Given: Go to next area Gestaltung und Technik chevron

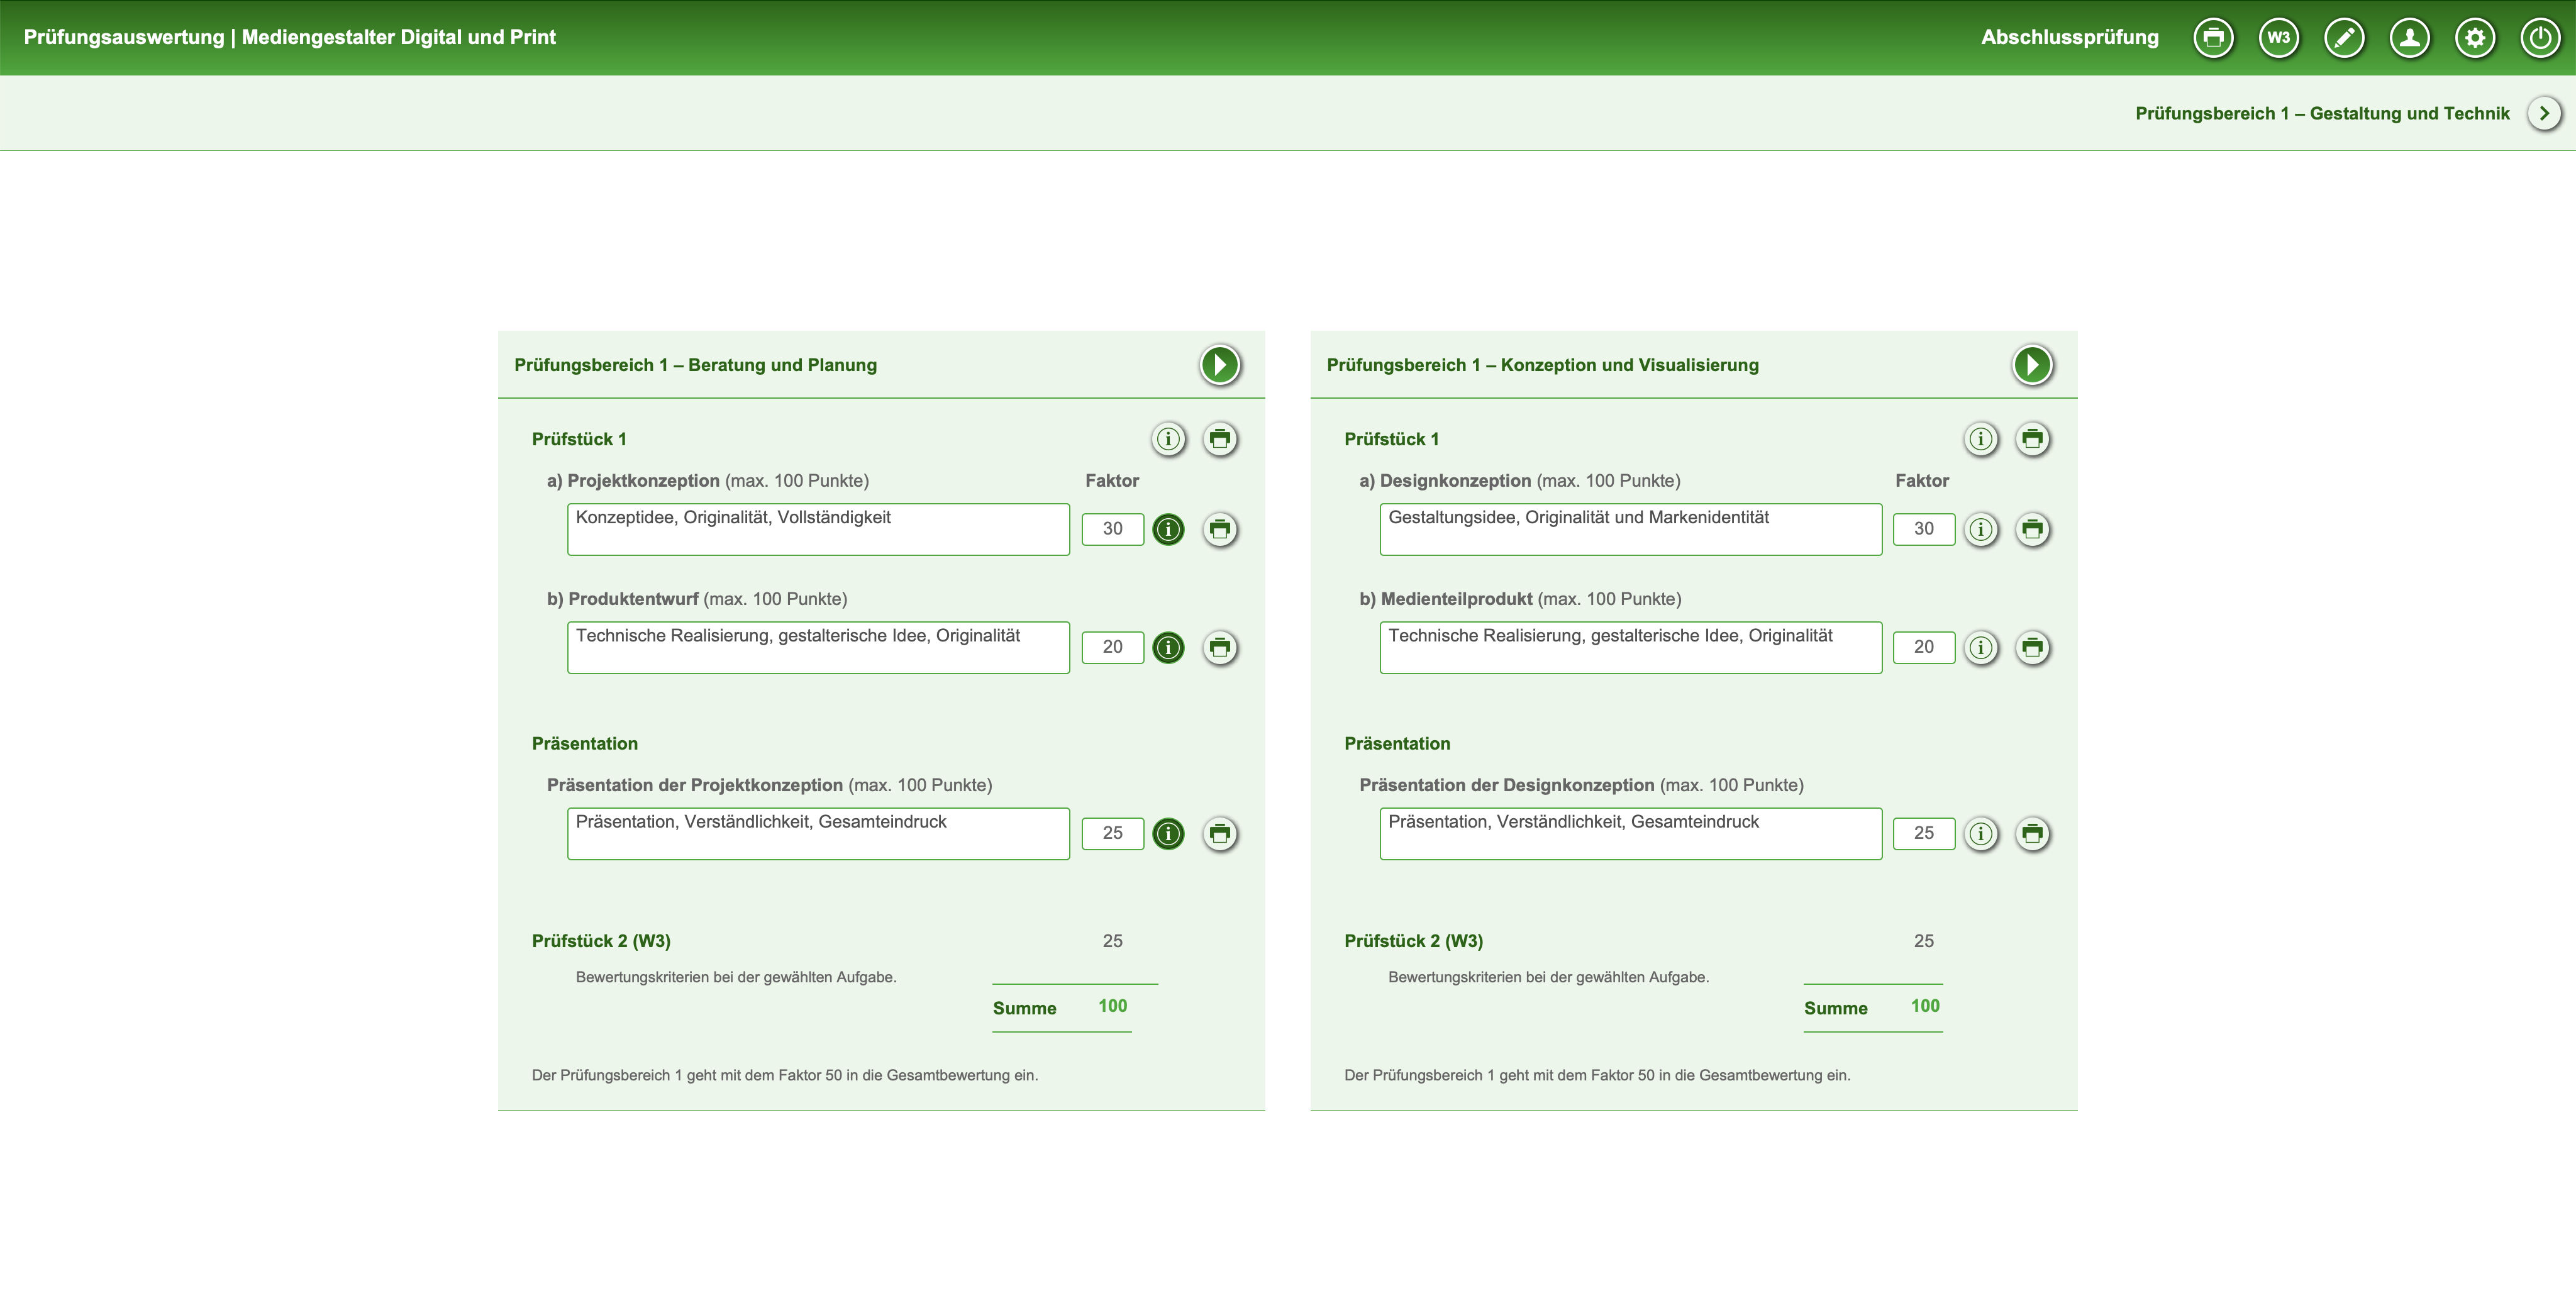Looking at the screenshot, I should 2544,113.
